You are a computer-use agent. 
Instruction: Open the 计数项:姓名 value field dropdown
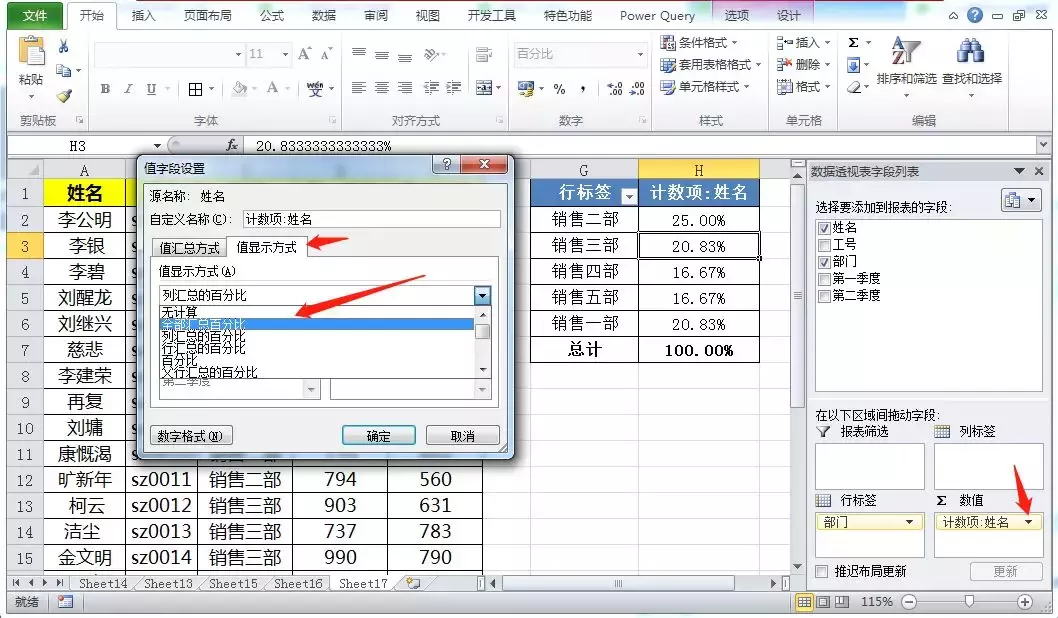point(1028,522)
